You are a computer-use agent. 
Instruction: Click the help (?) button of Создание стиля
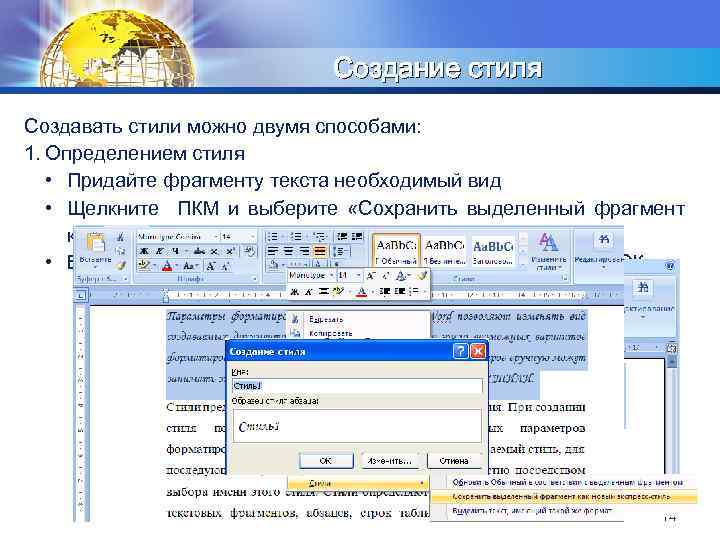pyautogui.click(x=460, y=351)
